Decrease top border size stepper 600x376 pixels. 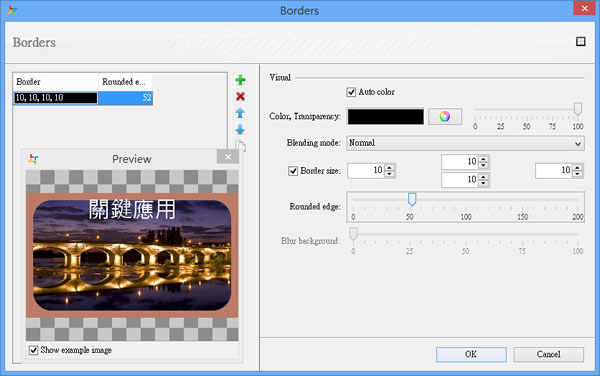pyautogui.click(x=484, y=165)
